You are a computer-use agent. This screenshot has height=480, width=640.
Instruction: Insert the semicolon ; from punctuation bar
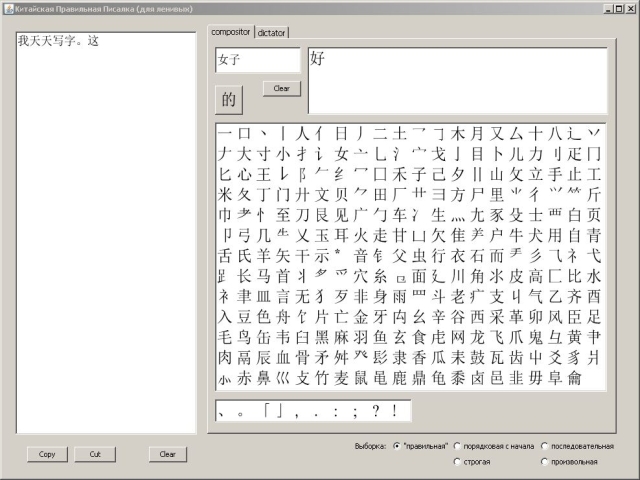(x=356, y=412)
